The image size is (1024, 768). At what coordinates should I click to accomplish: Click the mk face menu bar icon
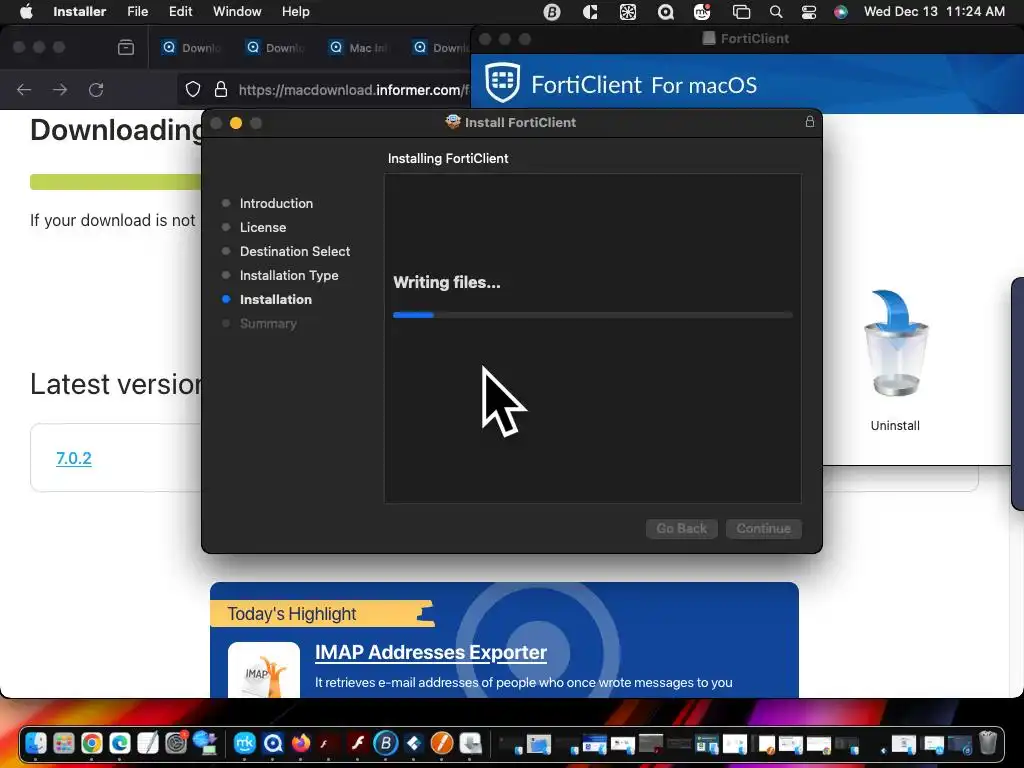[702, 12]
